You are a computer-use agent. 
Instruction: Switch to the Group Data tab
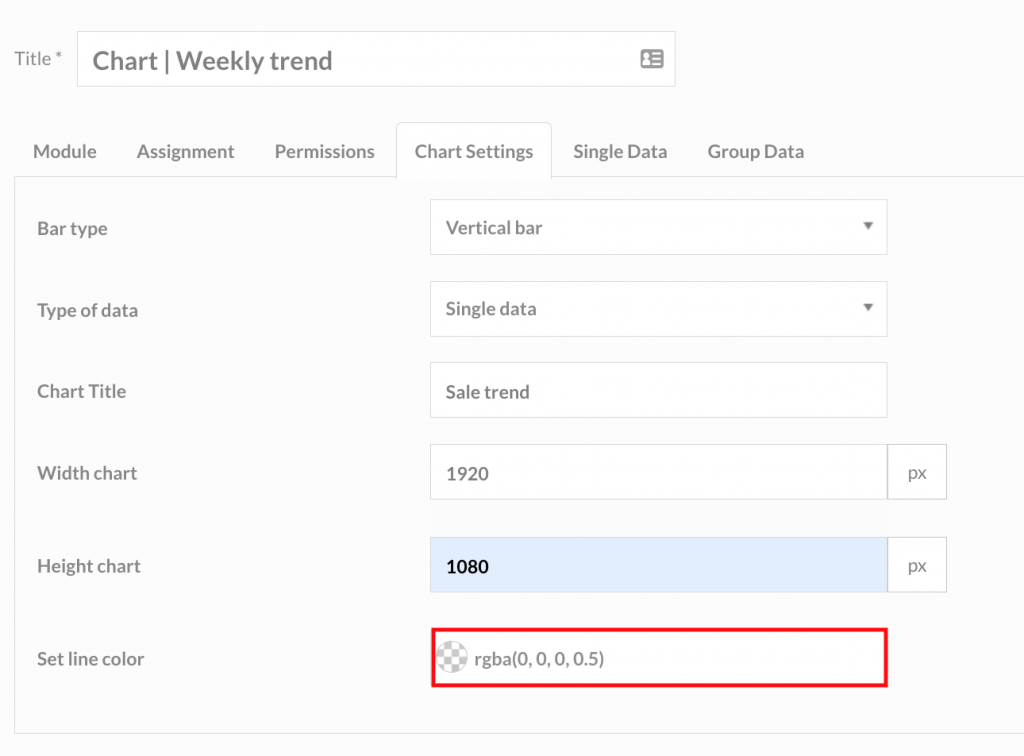[756, 151]
